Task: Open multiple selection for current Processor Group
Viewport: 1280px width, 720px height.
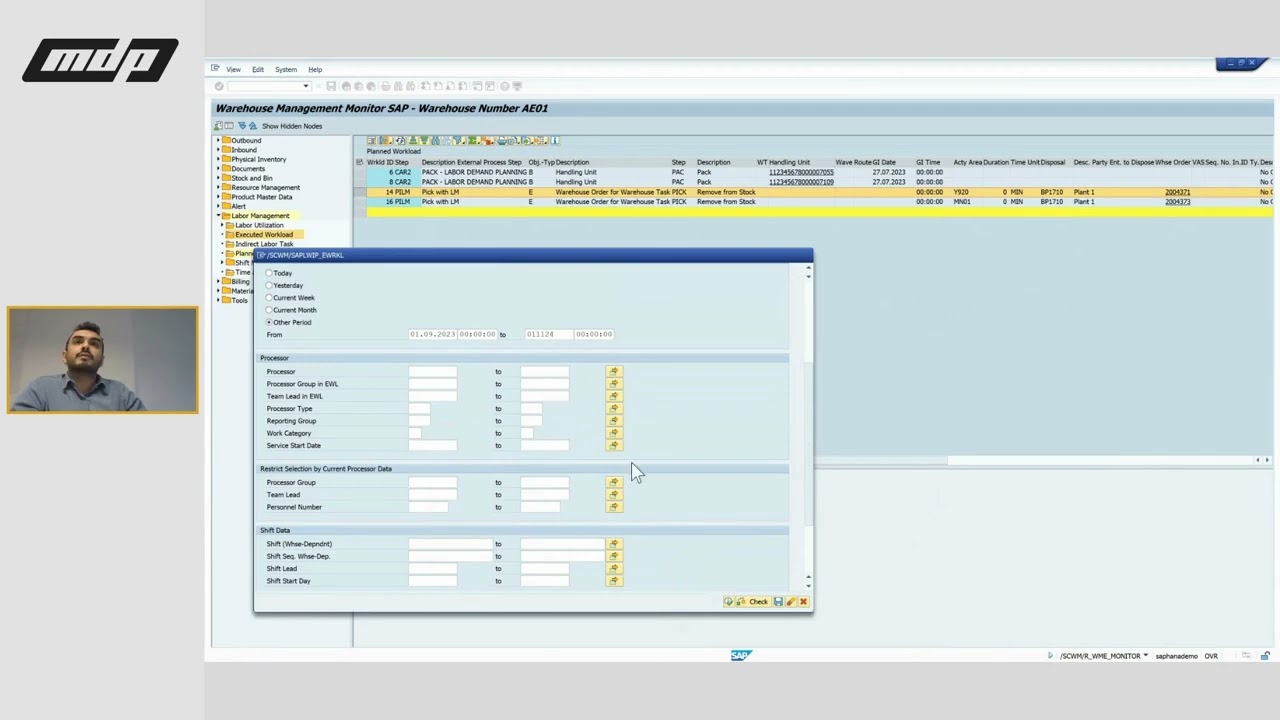Action: (x=614, y=482)
